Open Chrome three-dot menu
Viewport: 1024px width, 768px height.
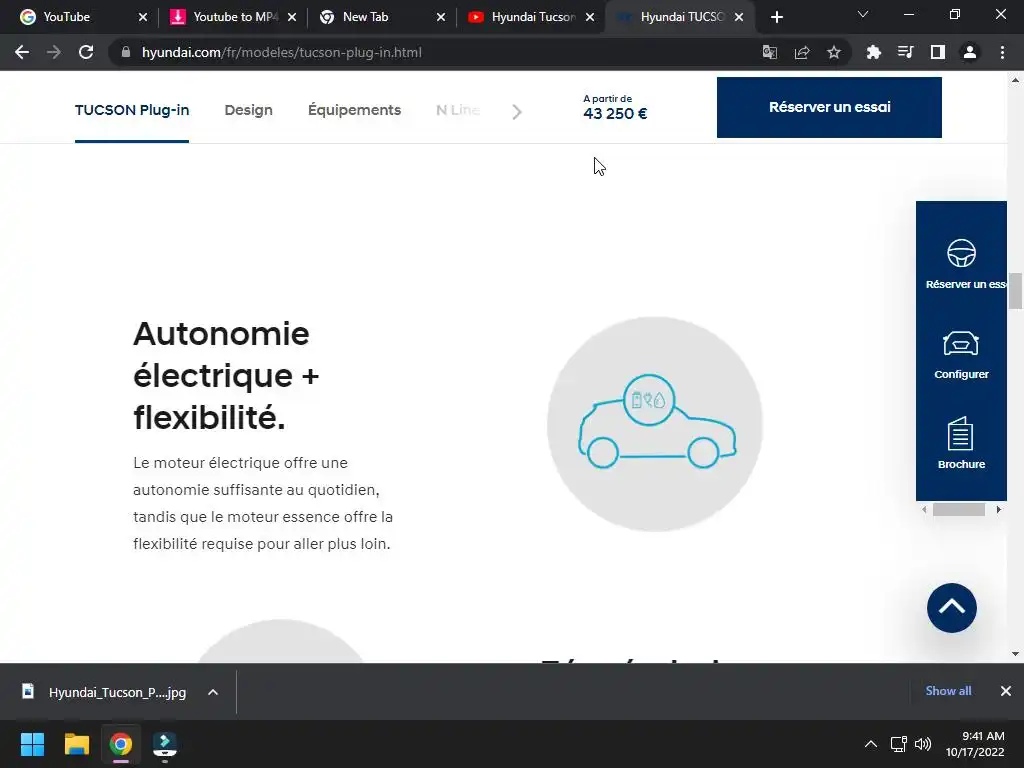point(1002,52)
